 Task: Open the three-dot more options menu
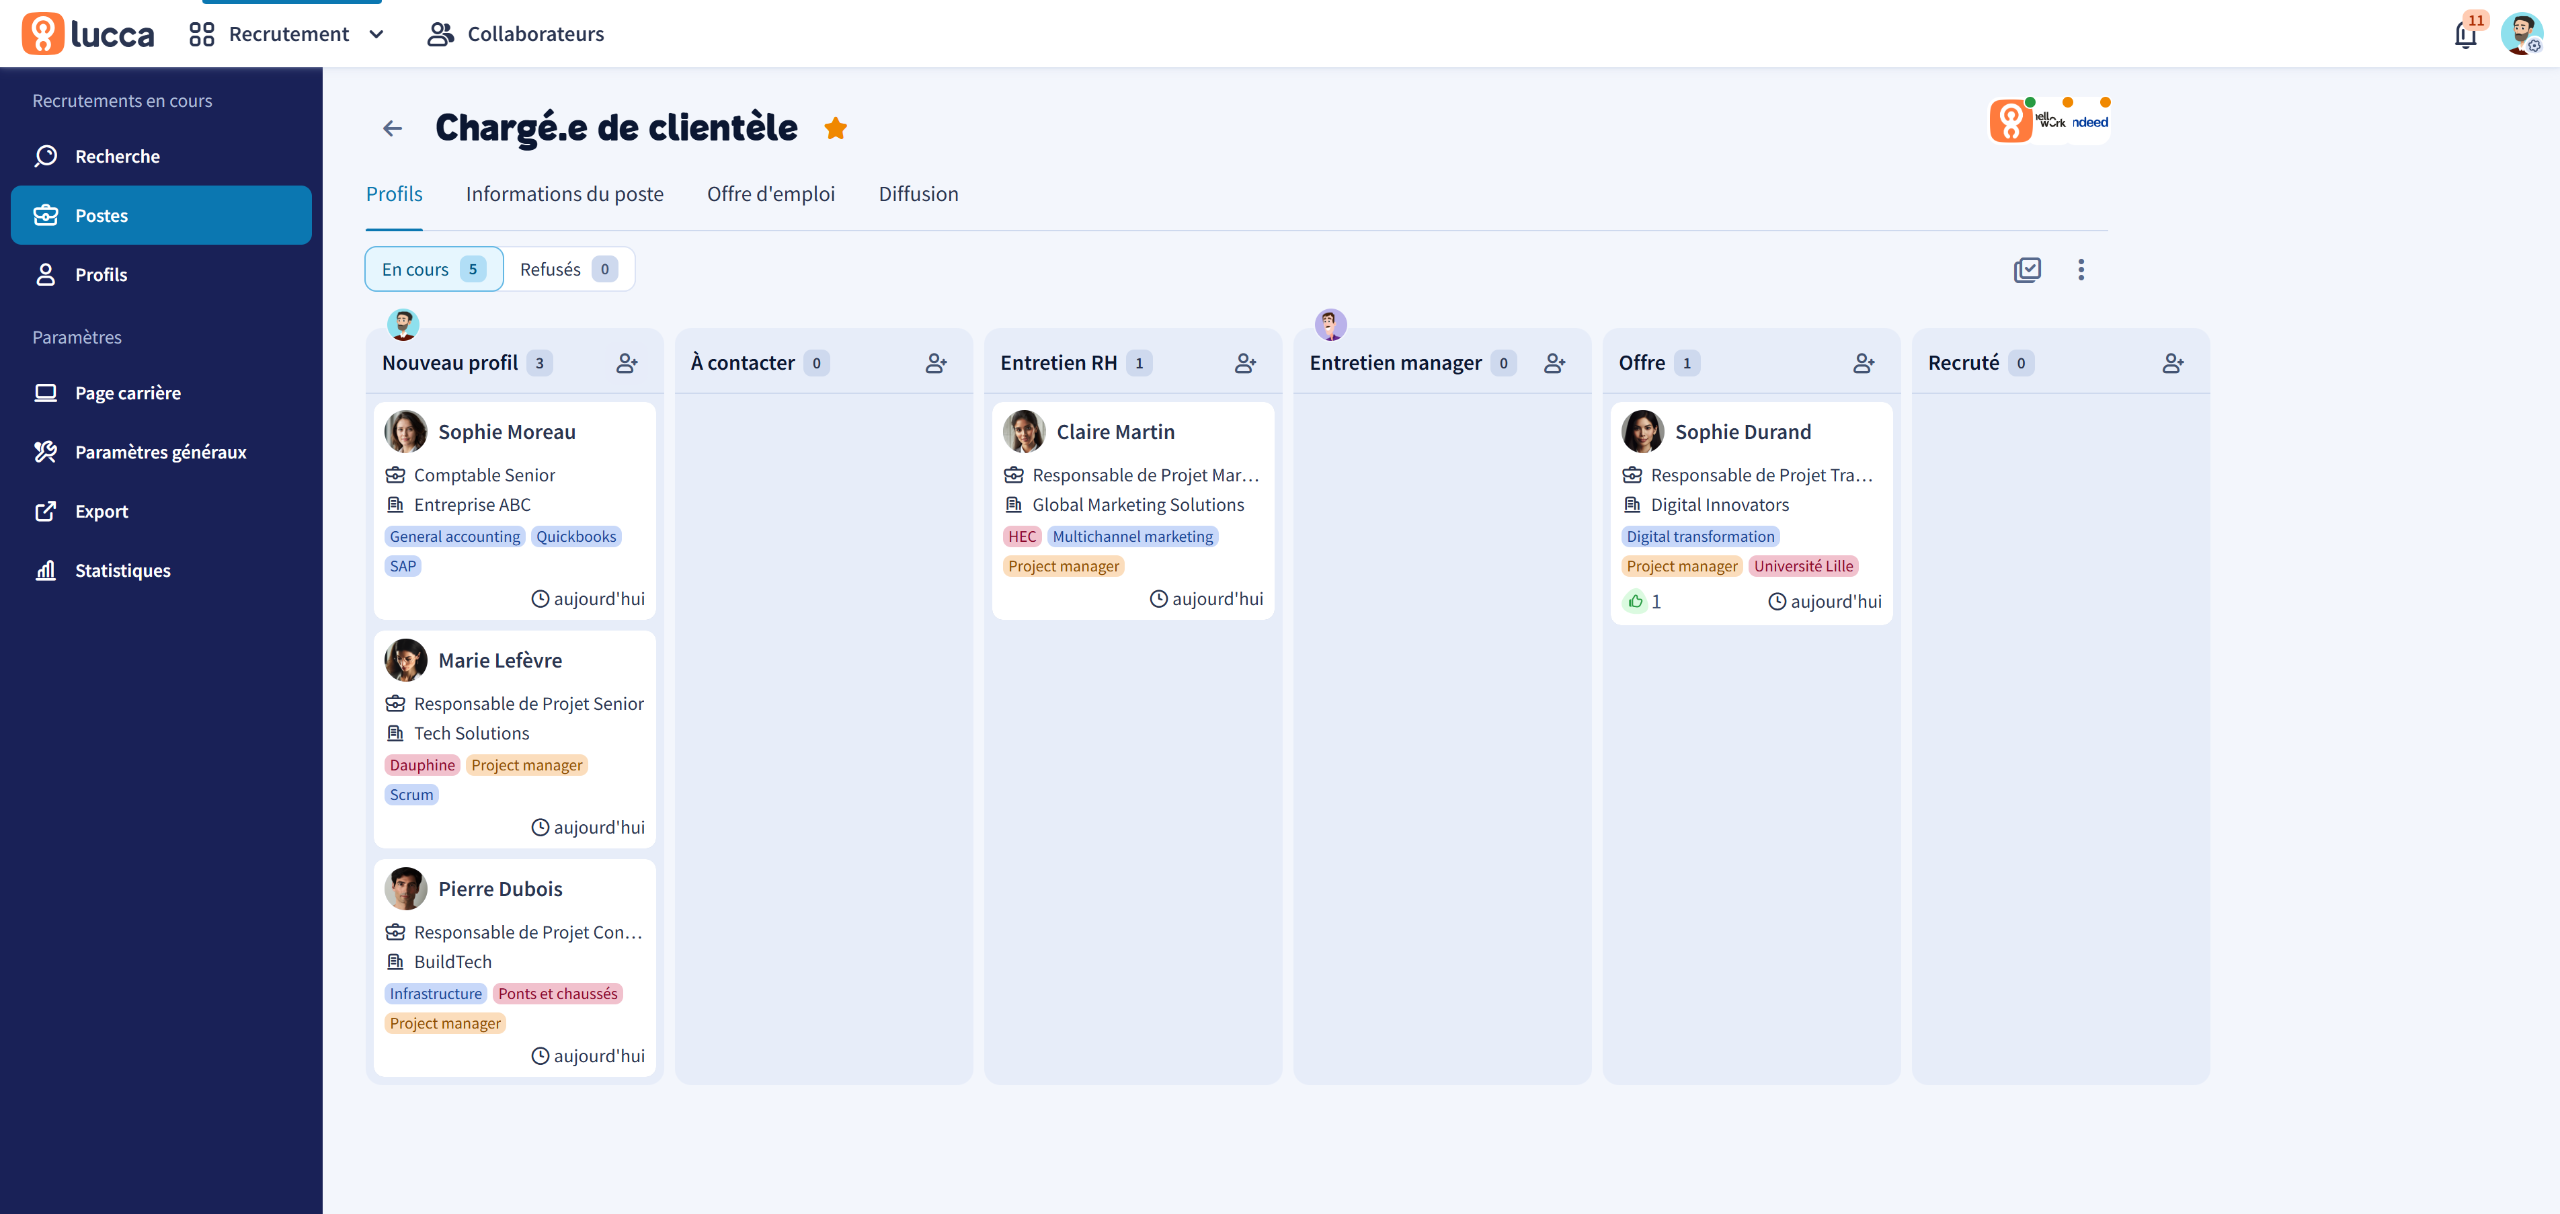(x=2081, y=269)
